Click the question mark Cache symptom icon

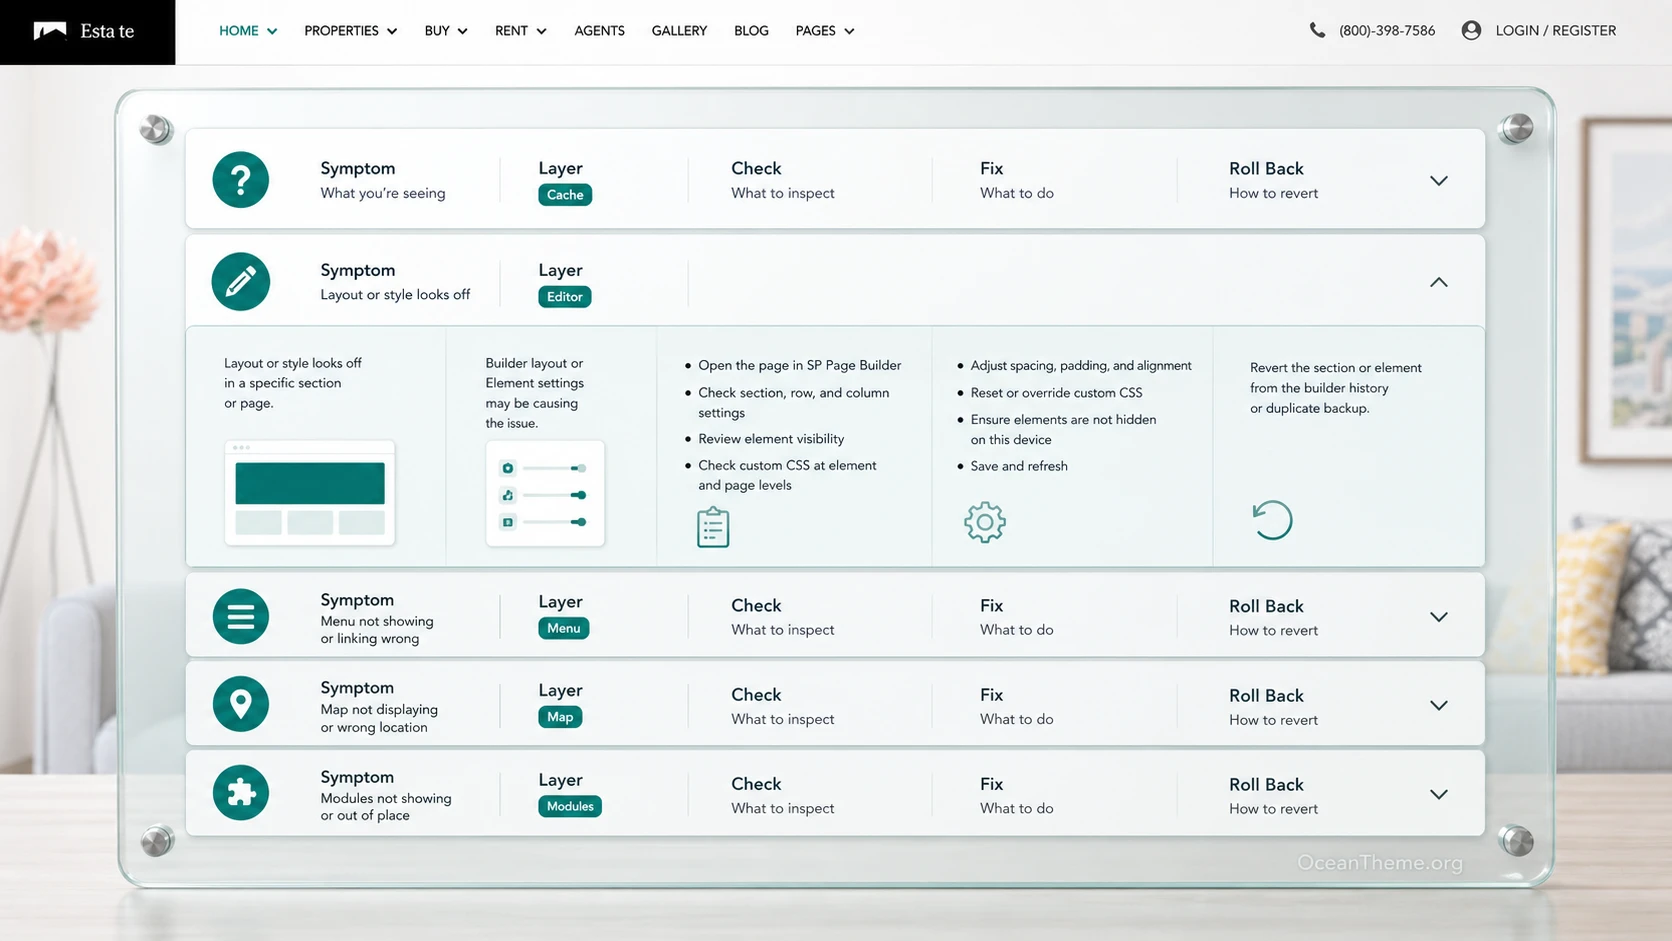coord(240,180)
